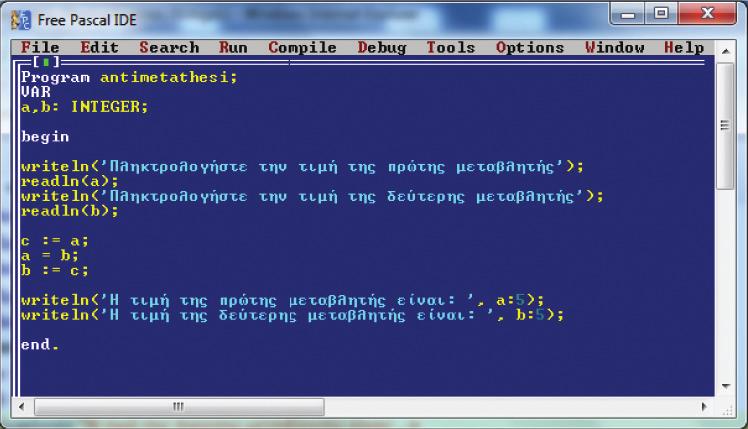This screenshot has height=429, width=748.
Task: Click the 'VAR' keyword line
Action: (36, 92)
